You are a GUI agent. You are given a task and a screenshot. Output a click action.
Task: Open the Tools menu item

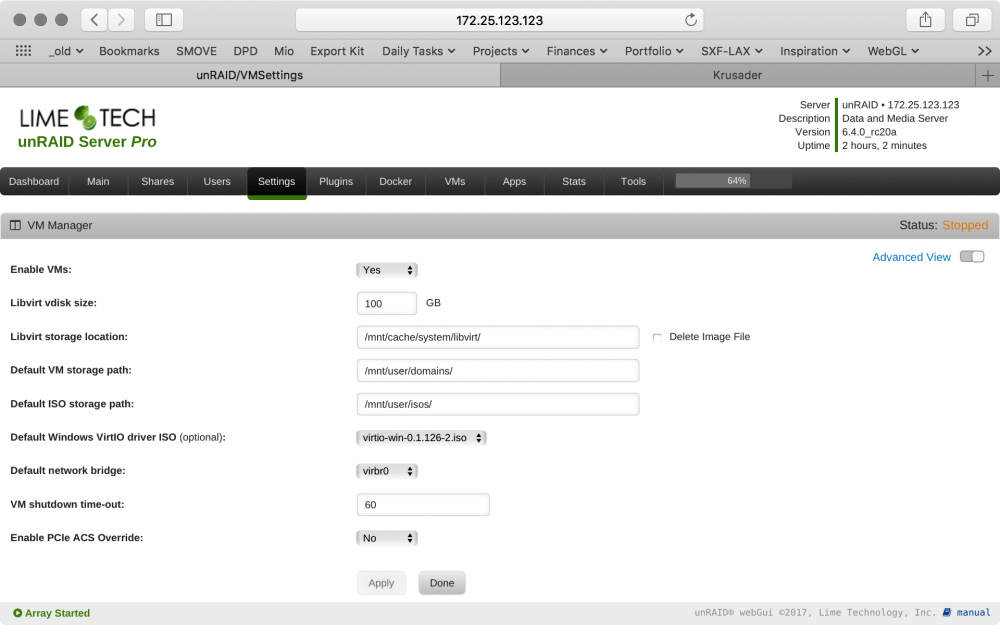coord(633,181)
